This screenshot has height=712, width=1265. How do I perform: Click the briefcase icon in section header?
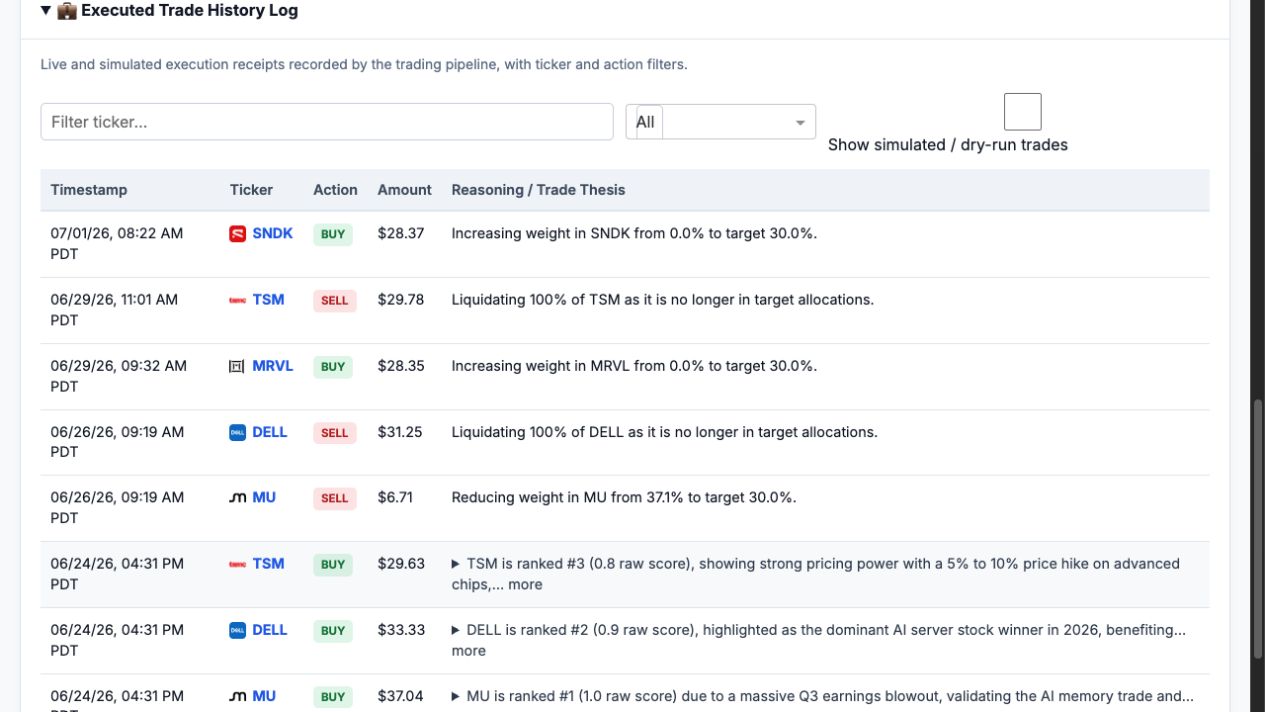66,11
